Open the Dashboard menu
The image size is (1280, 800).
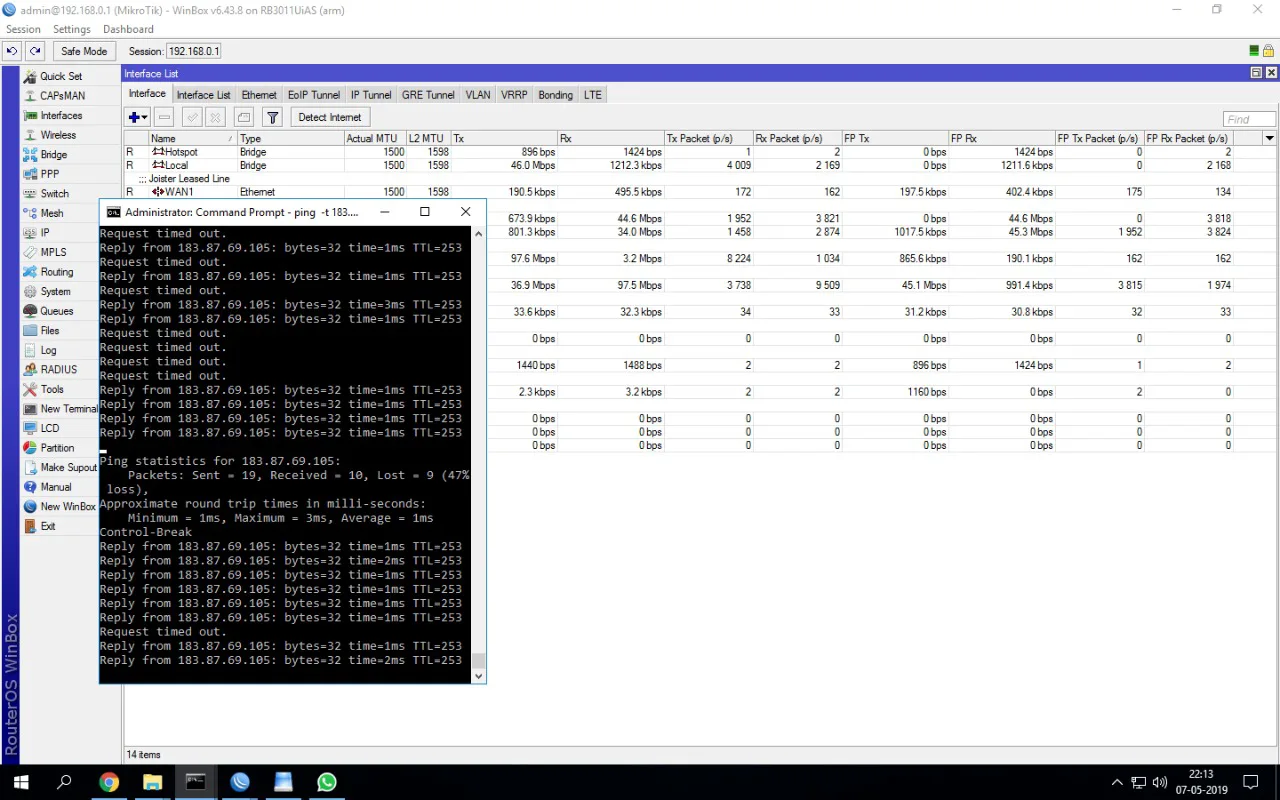pyautogui.click(x=128, y=29)
